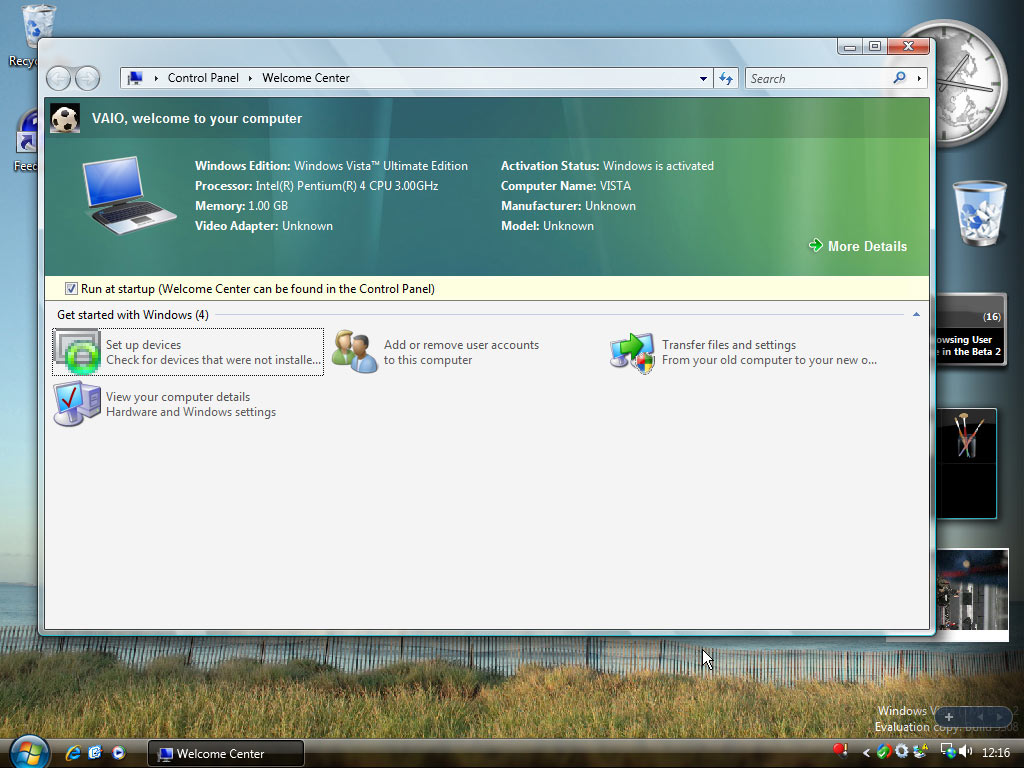Open the network status tray icon
This screenshot has width=1024, height=768.
[948, 752]
